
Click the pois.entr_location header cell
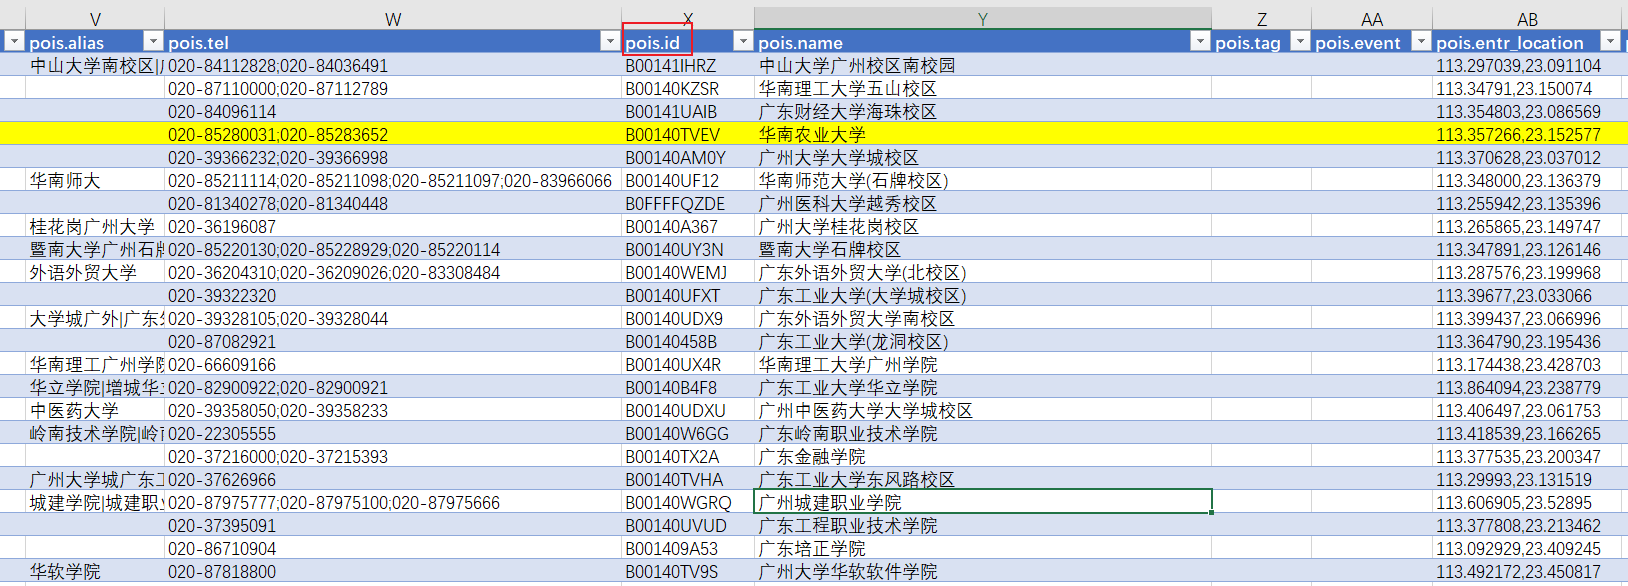coord(1527,42)
